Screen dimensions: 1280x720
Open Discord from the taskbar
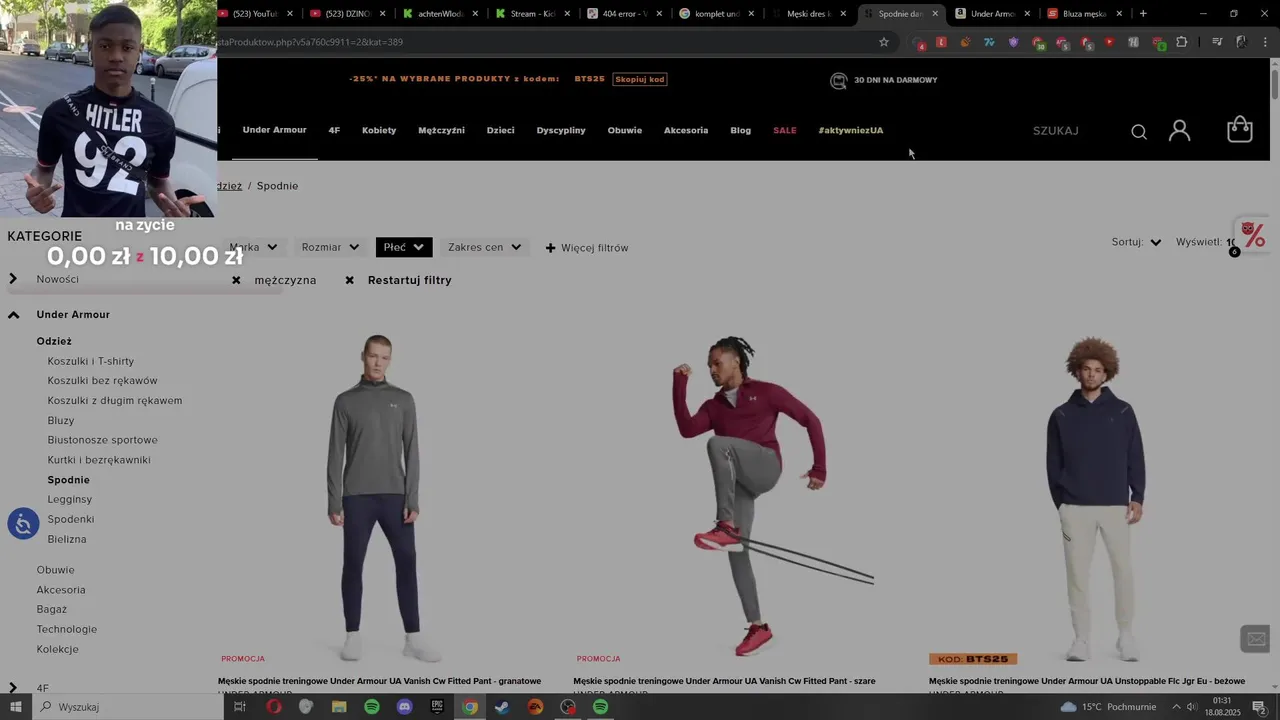(x=404, y=707)
